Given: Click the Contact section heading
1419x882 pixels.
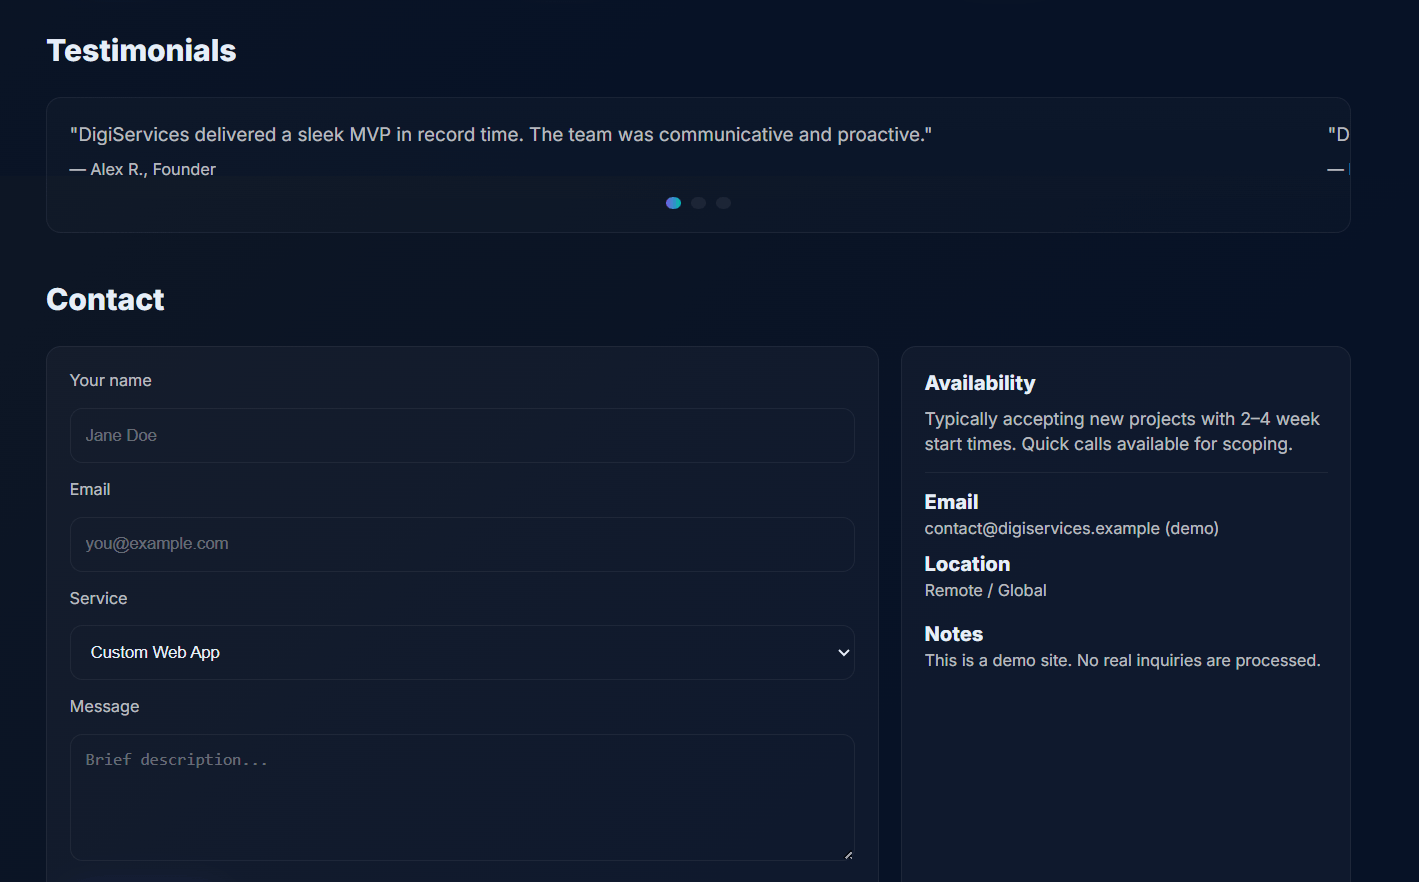Looking at the screenshot, I should 105,300.
